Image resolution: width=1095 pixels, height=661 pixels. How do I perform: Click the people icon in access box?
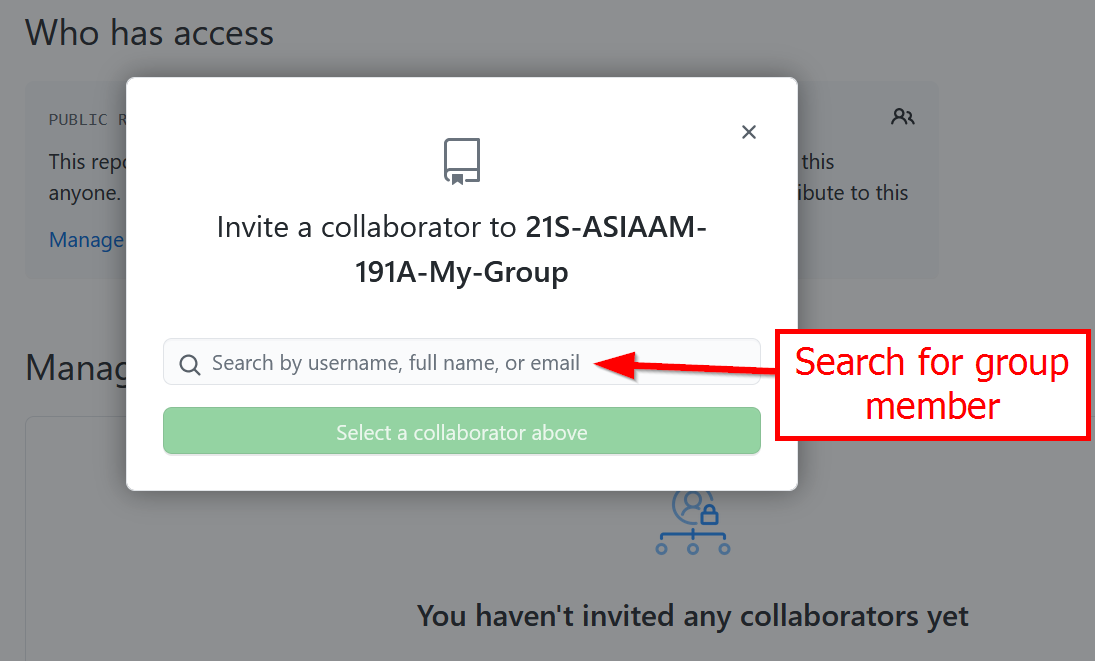point(903,117)
